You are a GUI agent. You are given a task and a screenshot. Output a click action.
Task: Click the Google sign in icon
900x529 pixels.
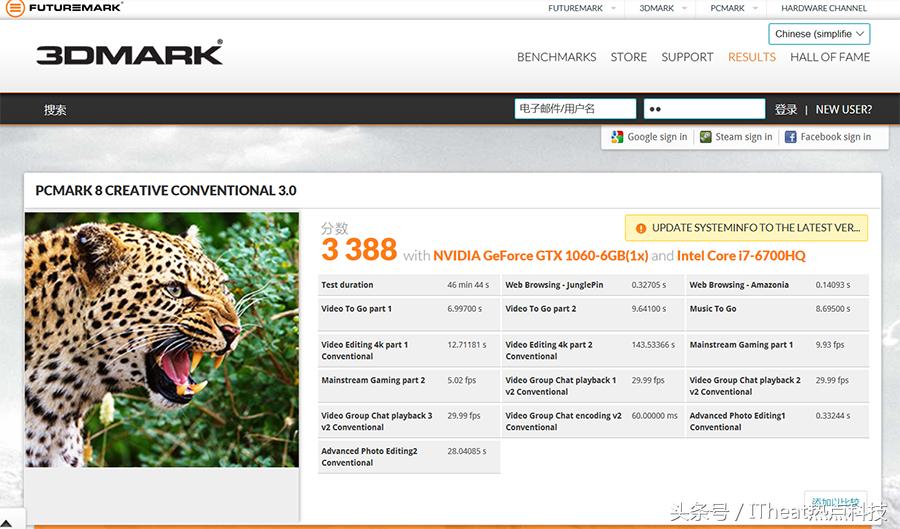click(x=617, y=137)
